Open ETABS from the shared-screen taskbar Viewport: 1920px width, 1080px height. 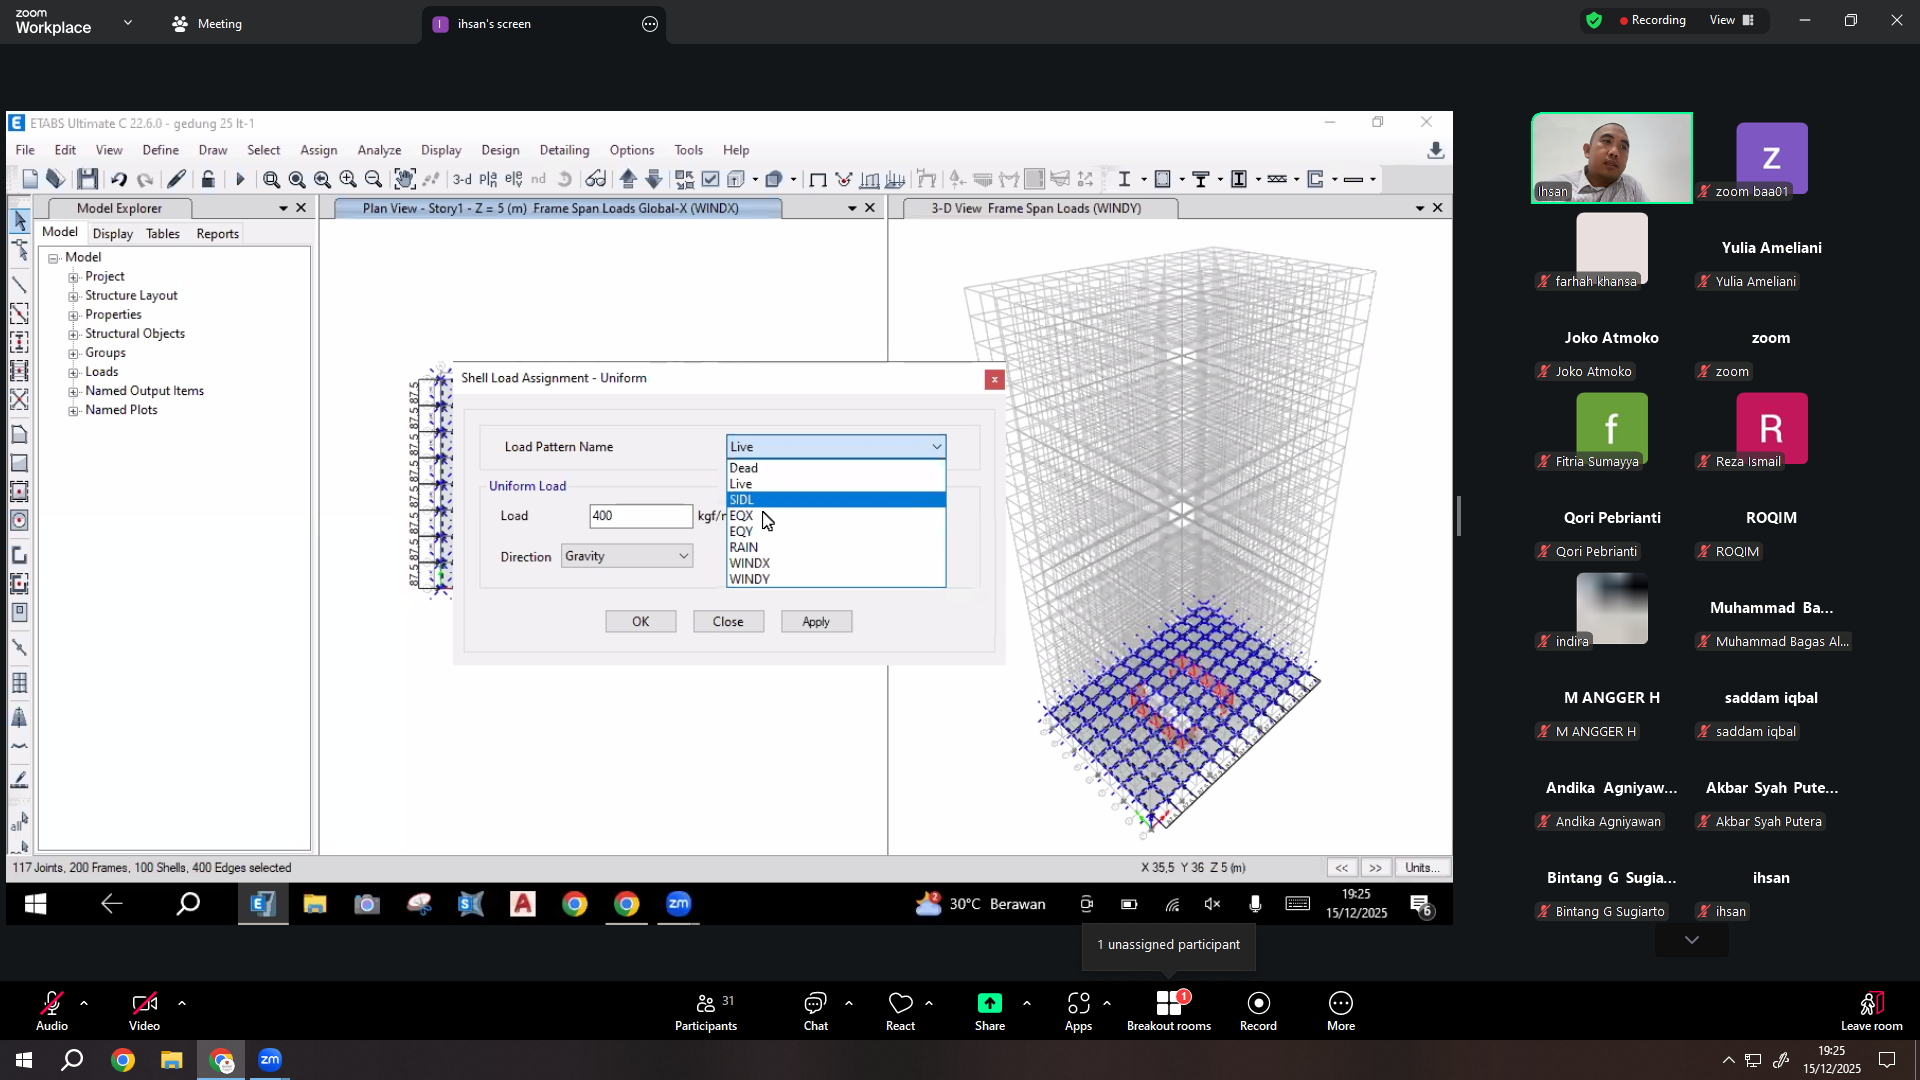[263, 904]
